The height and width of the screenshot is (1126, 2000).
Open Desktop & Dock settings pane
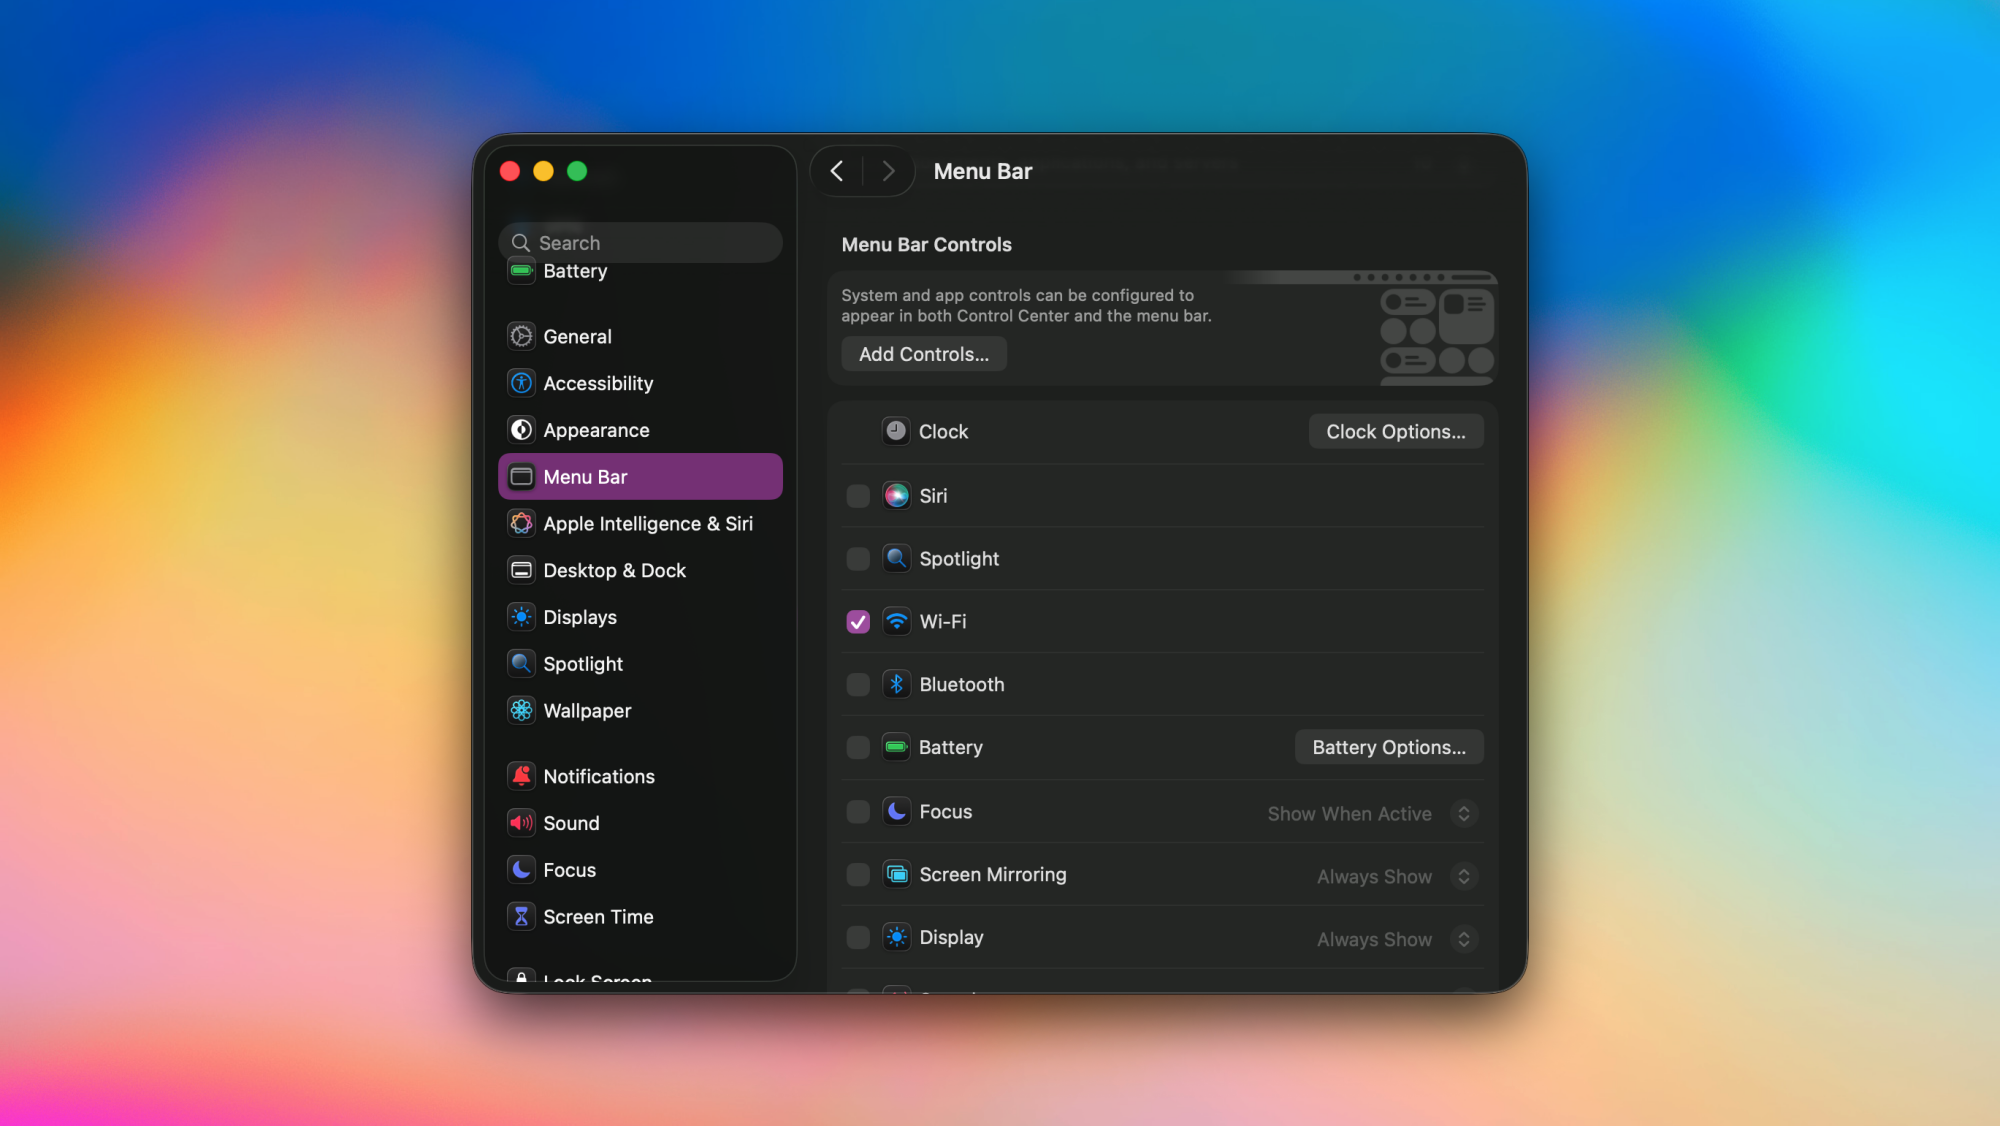614,570
